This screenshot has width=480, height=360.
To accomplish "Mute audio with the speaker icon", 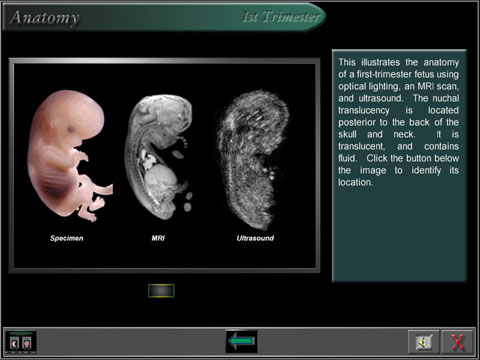I will 423,342.
